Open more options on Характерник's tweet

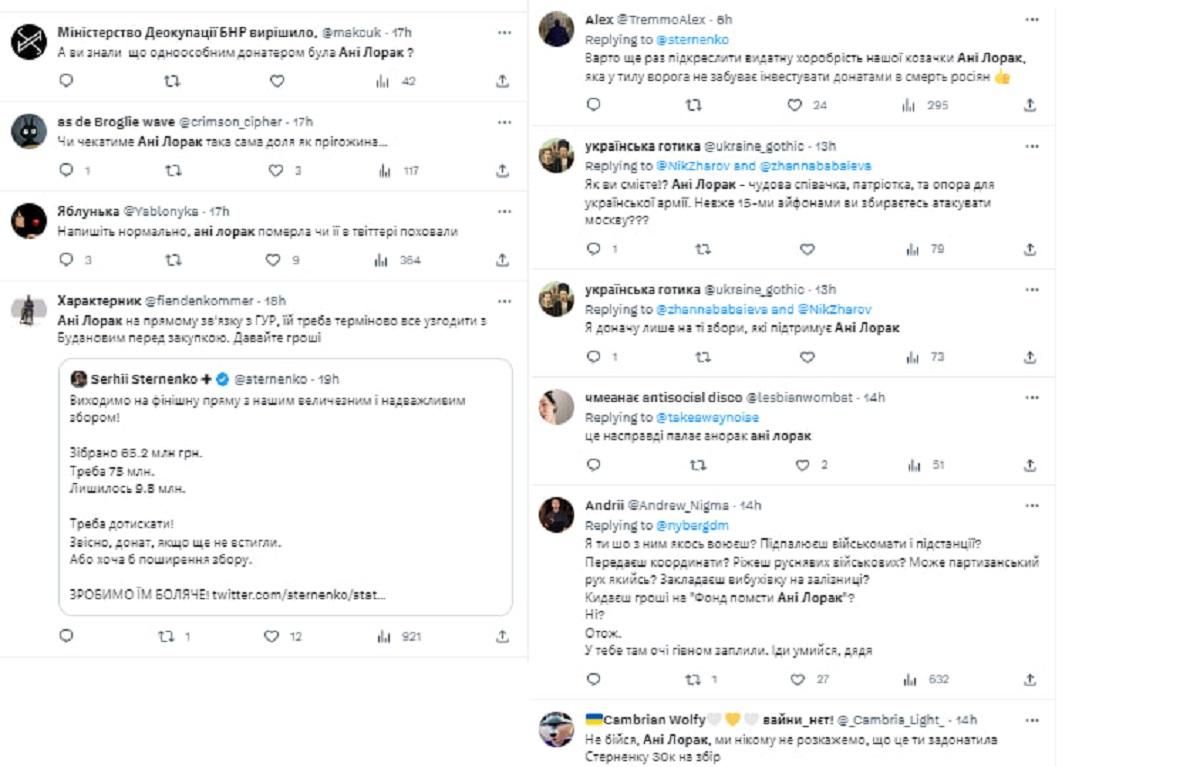505,300
